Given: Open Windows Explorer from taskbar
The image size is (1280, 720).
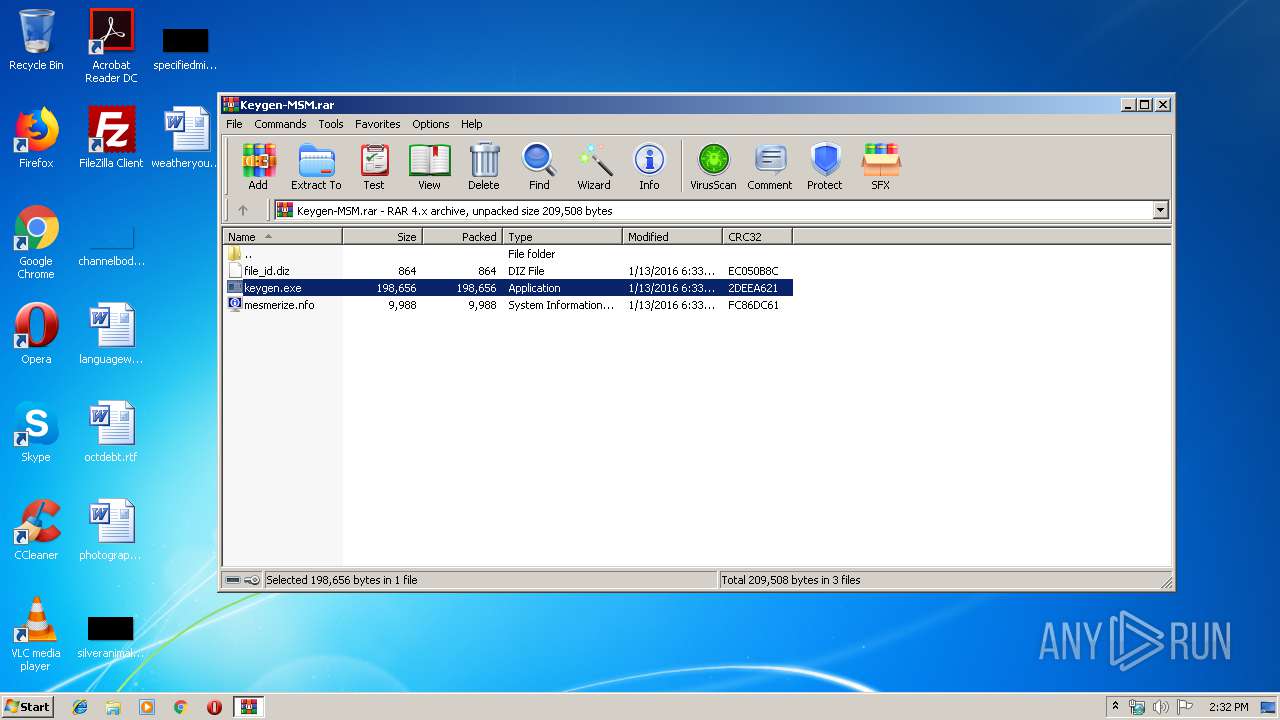Looking at the screenshot, I should point(113,707).
